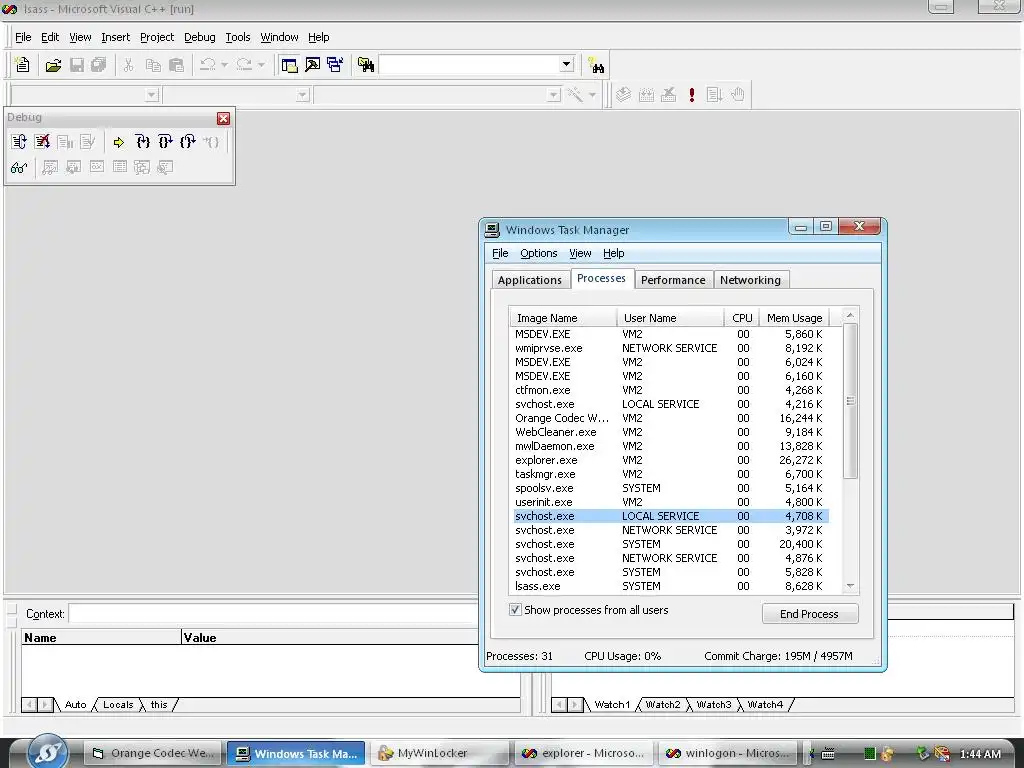The height and width of the screenshot is (768, 1024).
Task: Open the Redo history dropdown arrow
Action: tap(261, 65)
